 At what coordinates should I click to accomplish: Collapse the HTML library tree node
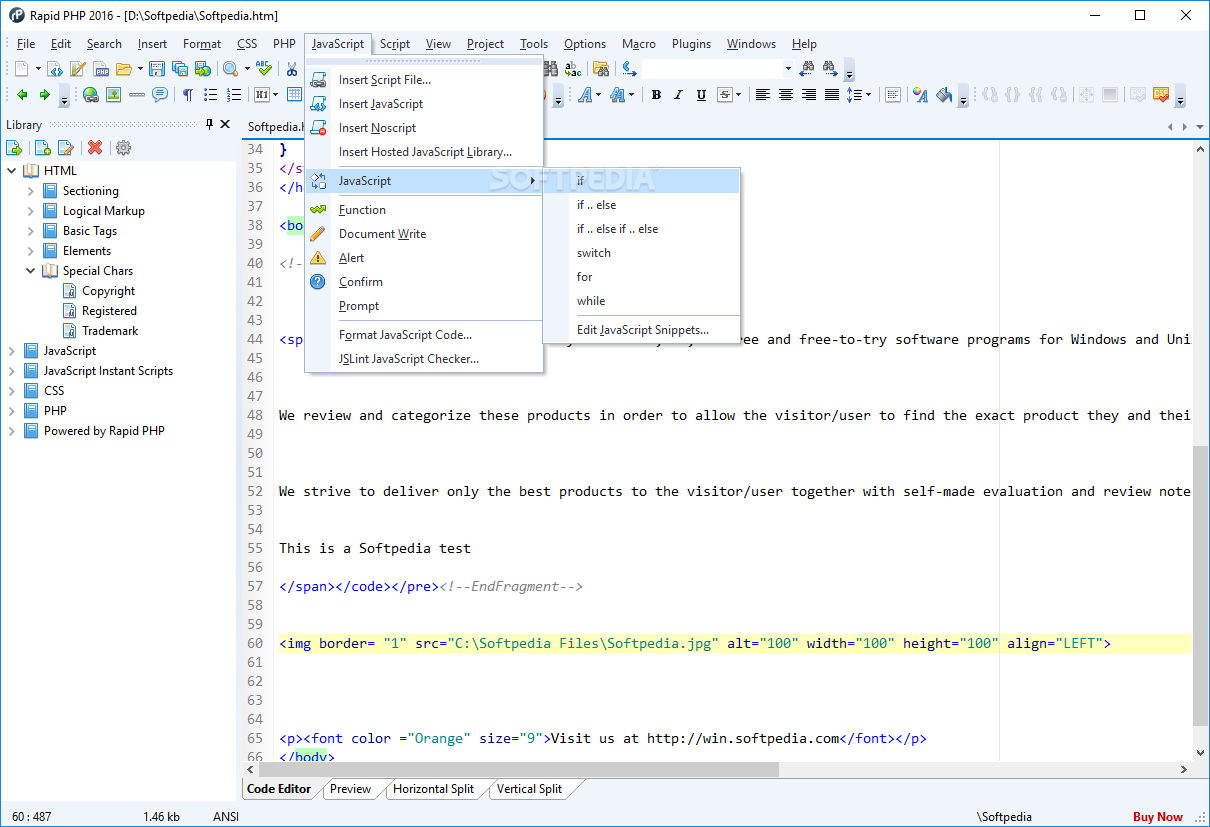coord(12,171)
